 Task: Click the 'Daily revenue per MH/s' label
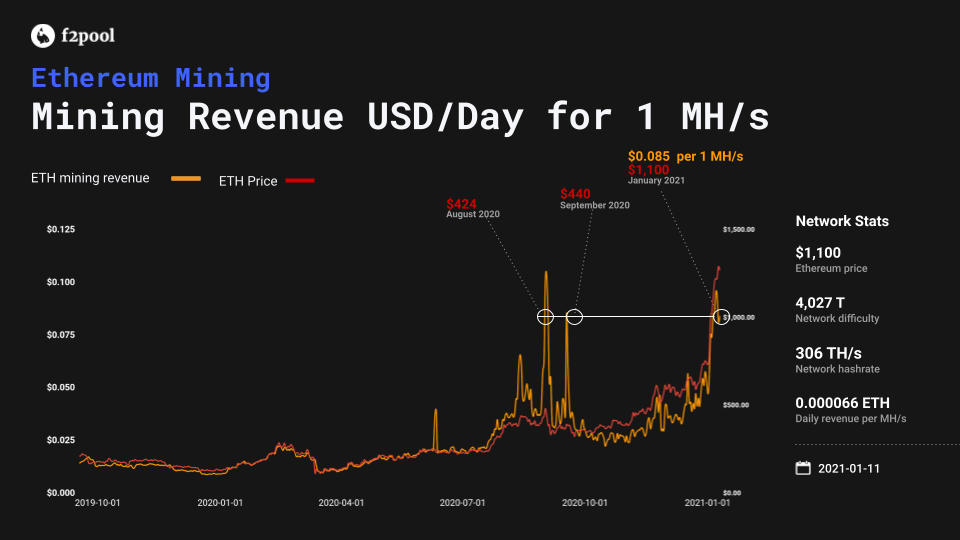(x=850, y=419)
